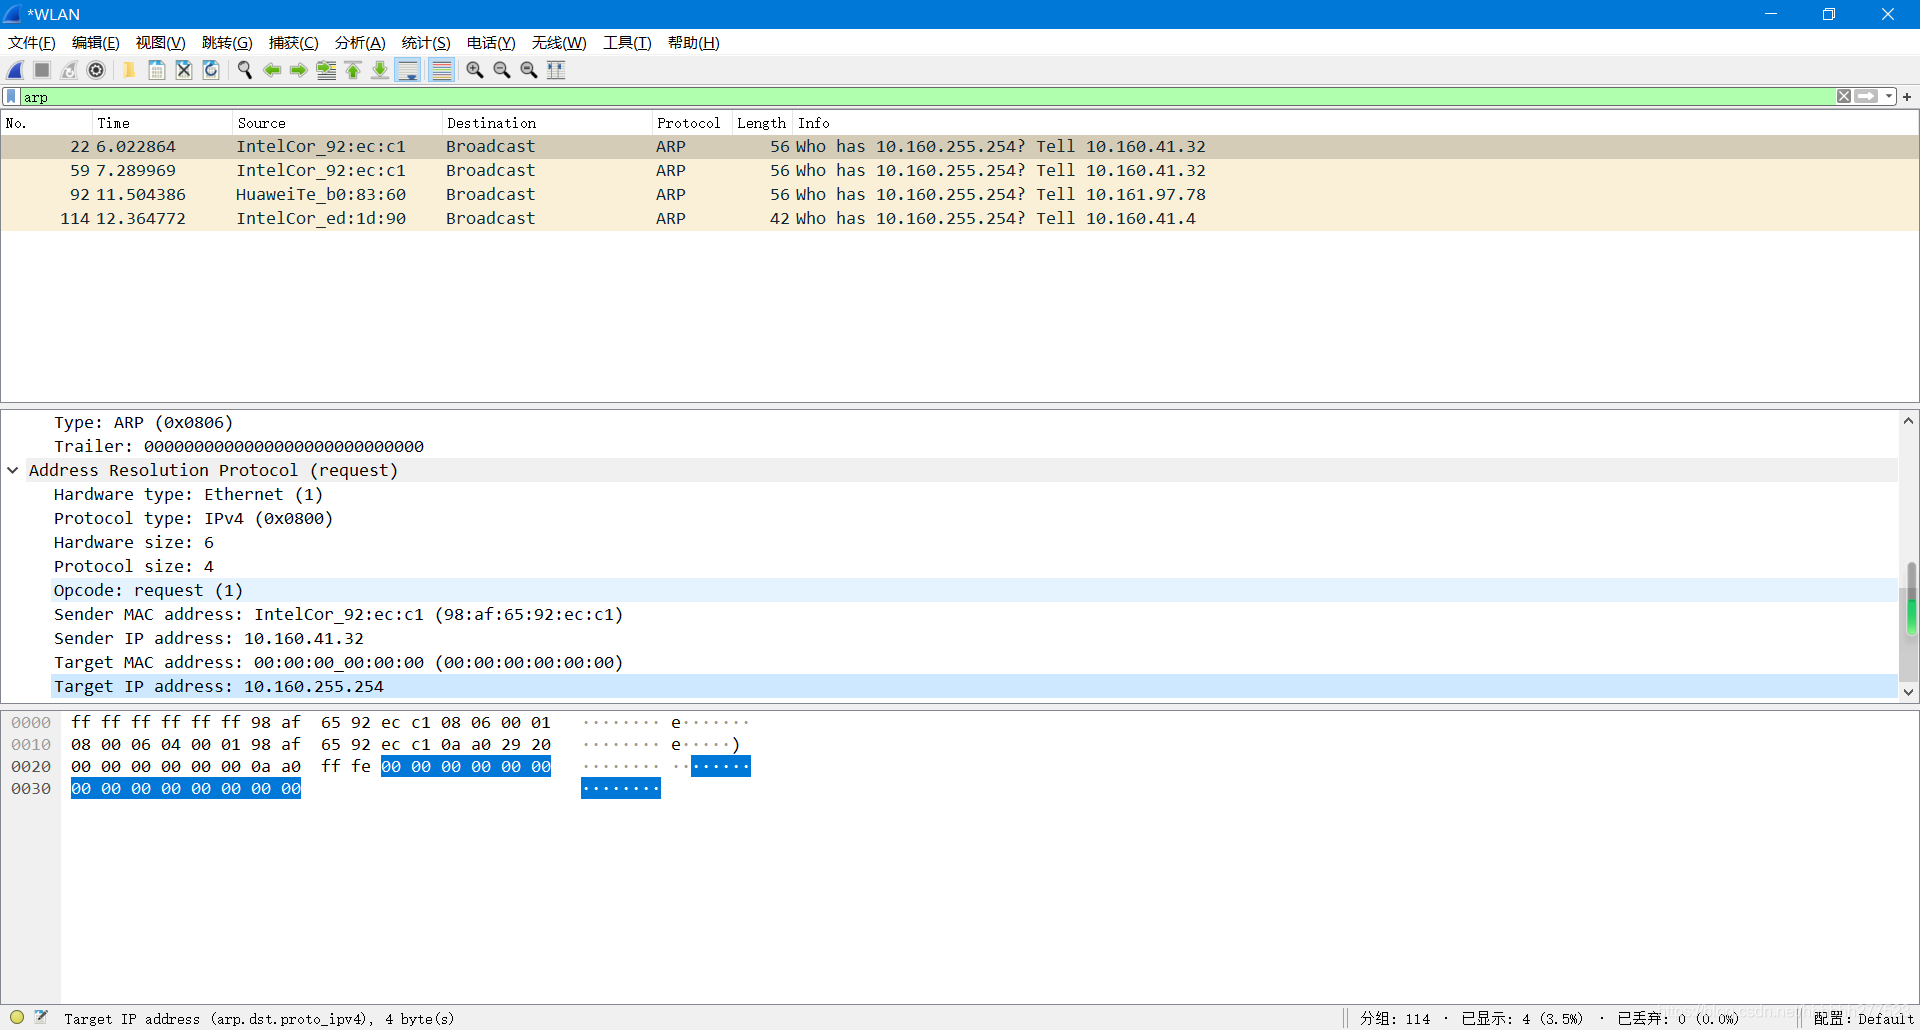Select Type: ARP (0x0806) line
Viewport: 1920px width, 1030px height.
tap(974, 423)
